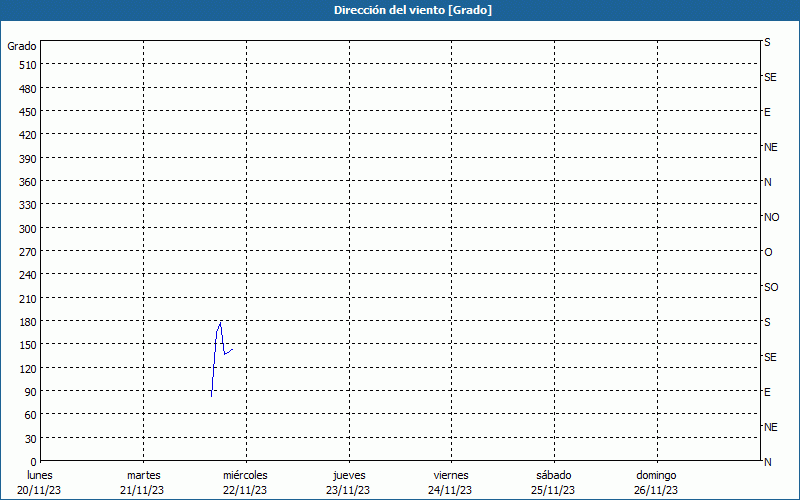The height and width of the screenshot is (500, 800).
Task: Click the chart title 'Dirección del viento [Grado]'
Action: tap(413, 10)
